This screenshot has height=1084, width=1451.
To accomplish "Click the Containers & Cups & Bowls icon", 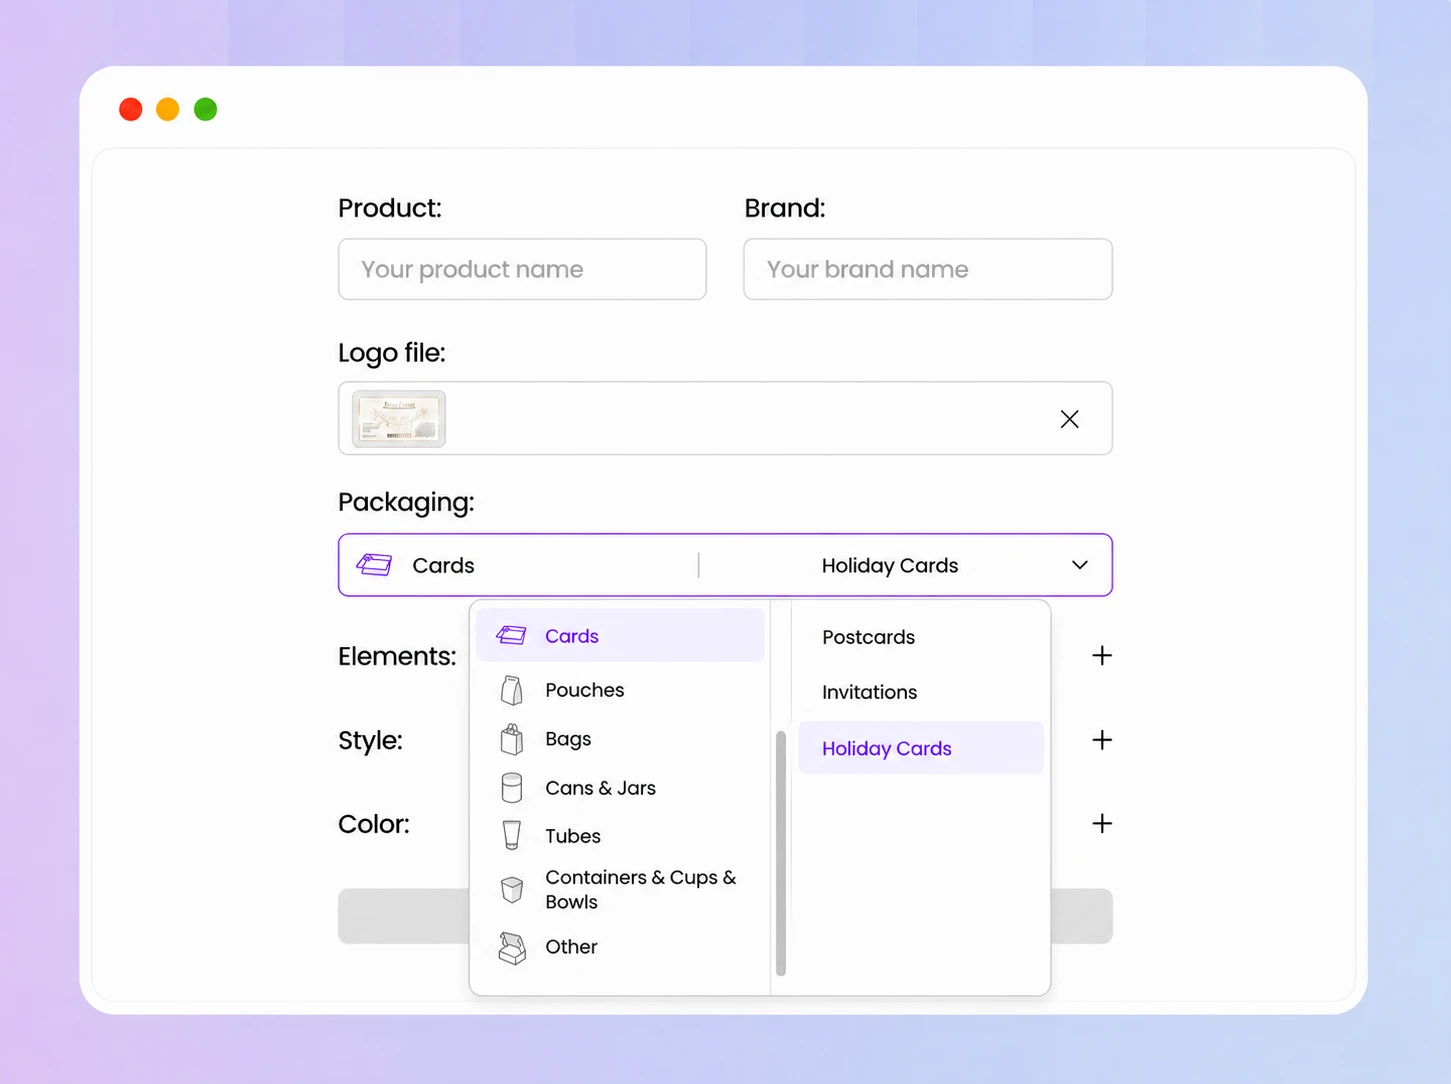I will 512,889.
